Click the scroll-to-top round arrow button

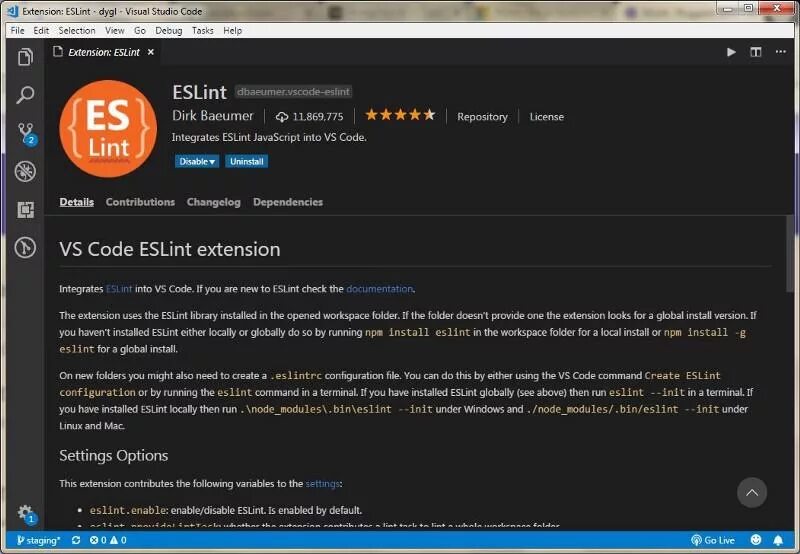752,493
